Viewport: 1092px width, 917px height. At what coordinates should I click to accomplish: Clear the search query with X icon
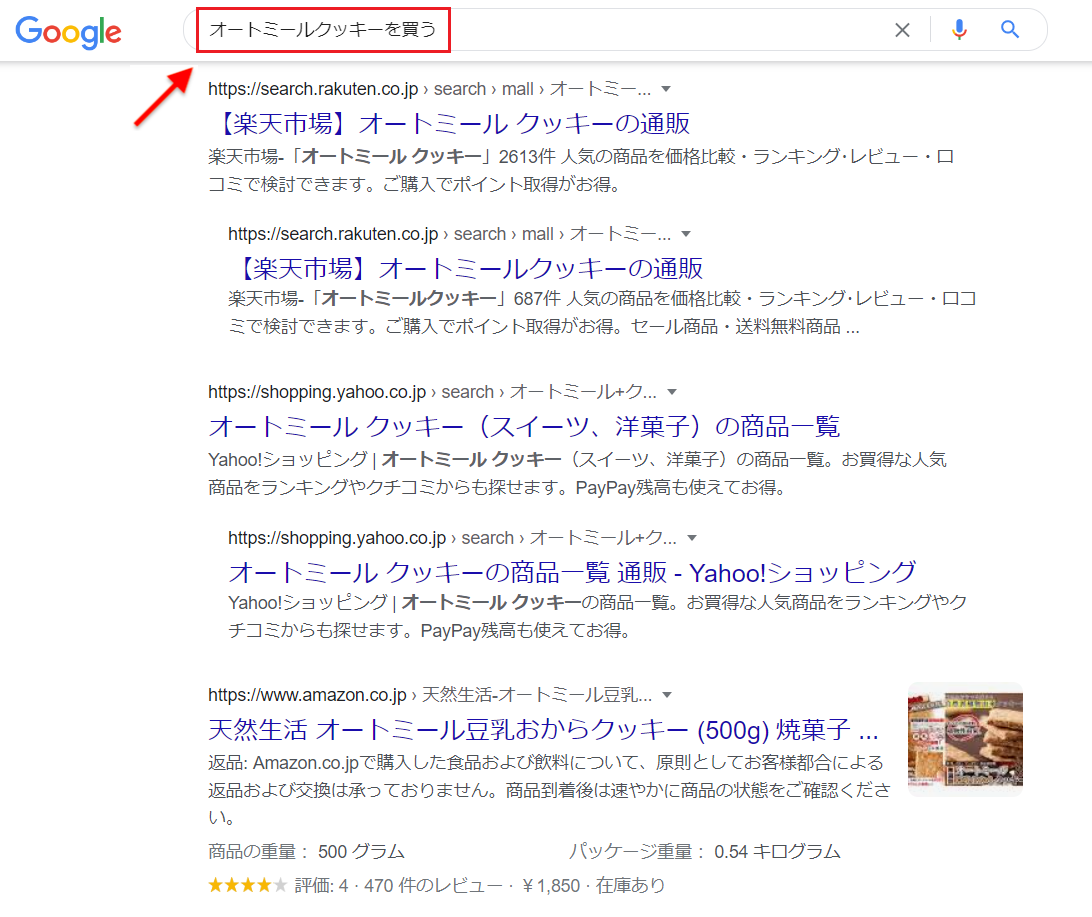(x=902, y=30)
